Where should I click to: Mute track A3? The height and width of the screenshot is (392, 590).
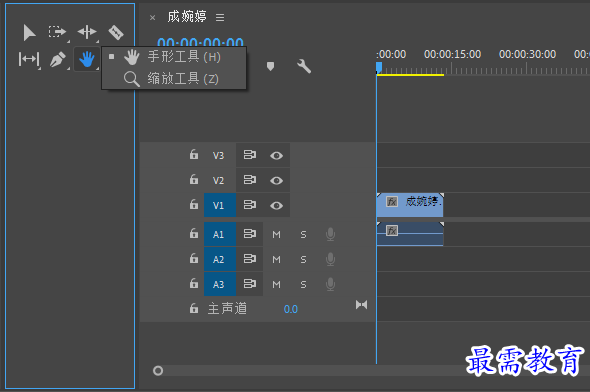(x=277, y=285)
